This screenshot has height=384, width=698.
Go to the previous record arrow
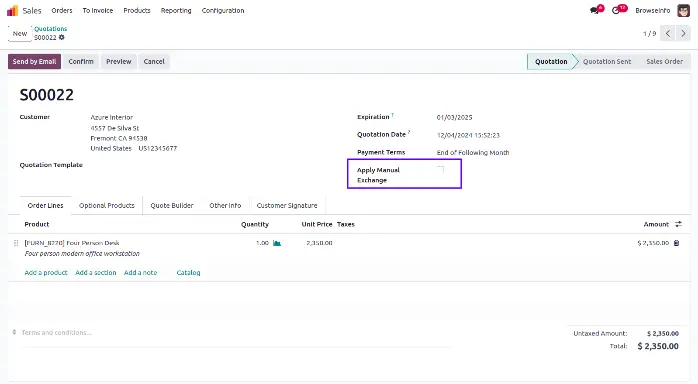click(x=668, y=33)
